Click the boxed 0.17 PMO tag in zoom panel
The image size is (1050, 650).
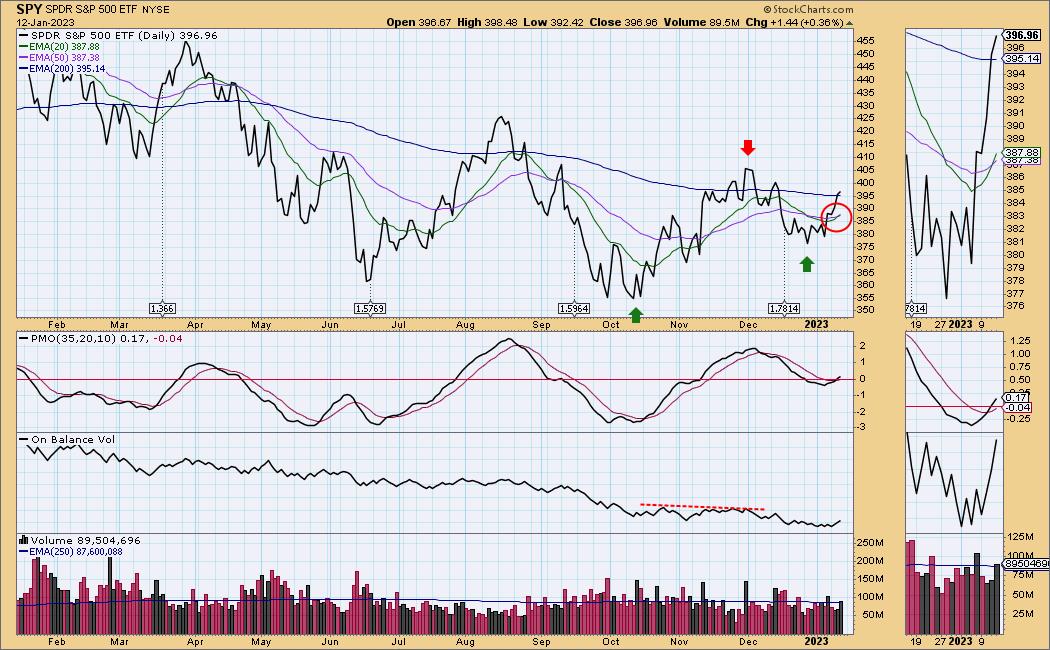click(1017, 398)
